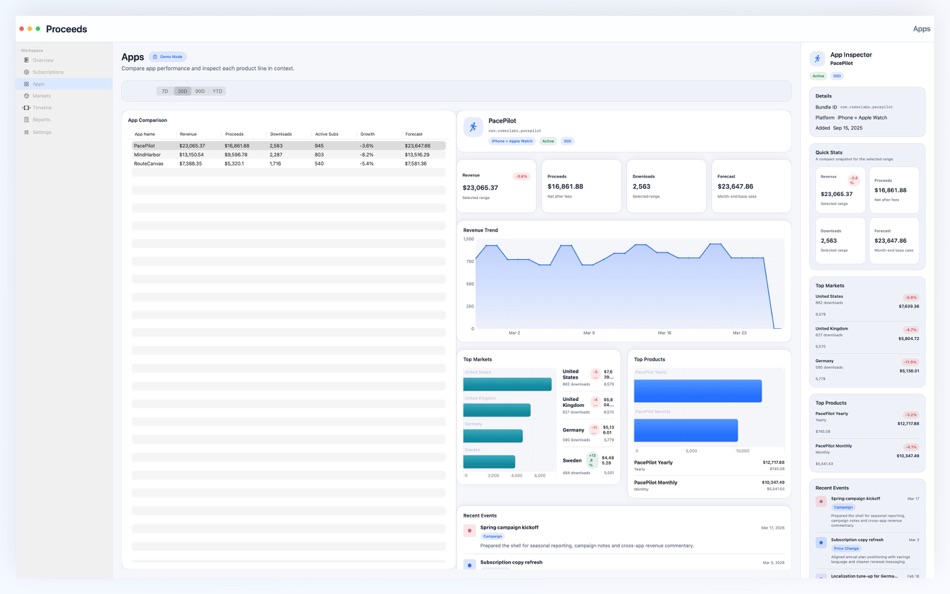The height and width of the screenshot is (594, 950).
Task: Click the United States teal market bar
Action: coord(507,384)
